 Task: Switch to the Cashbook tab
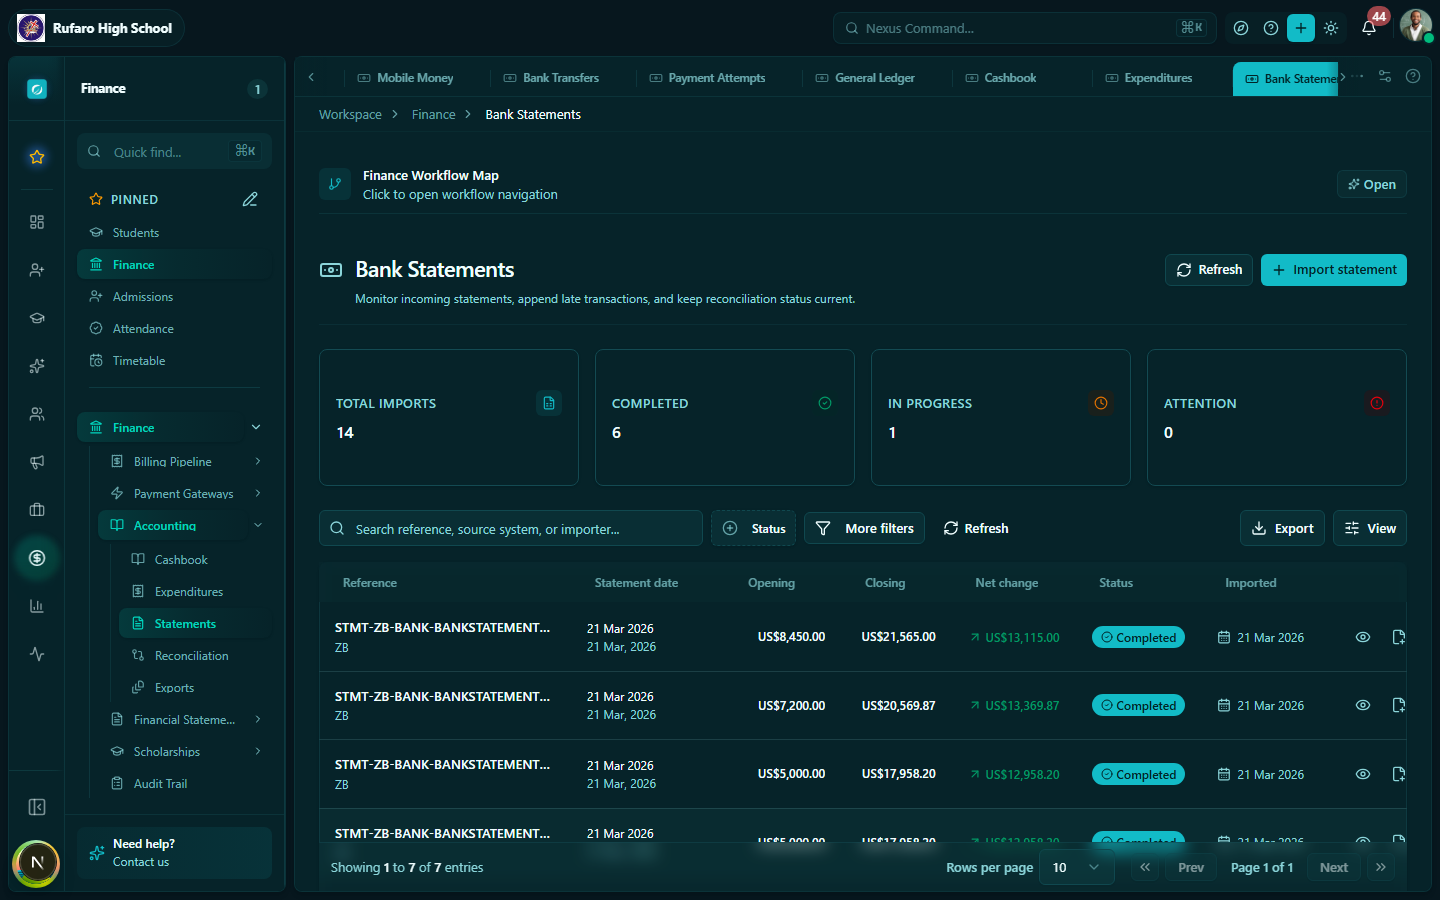(x=1000, y=77)
